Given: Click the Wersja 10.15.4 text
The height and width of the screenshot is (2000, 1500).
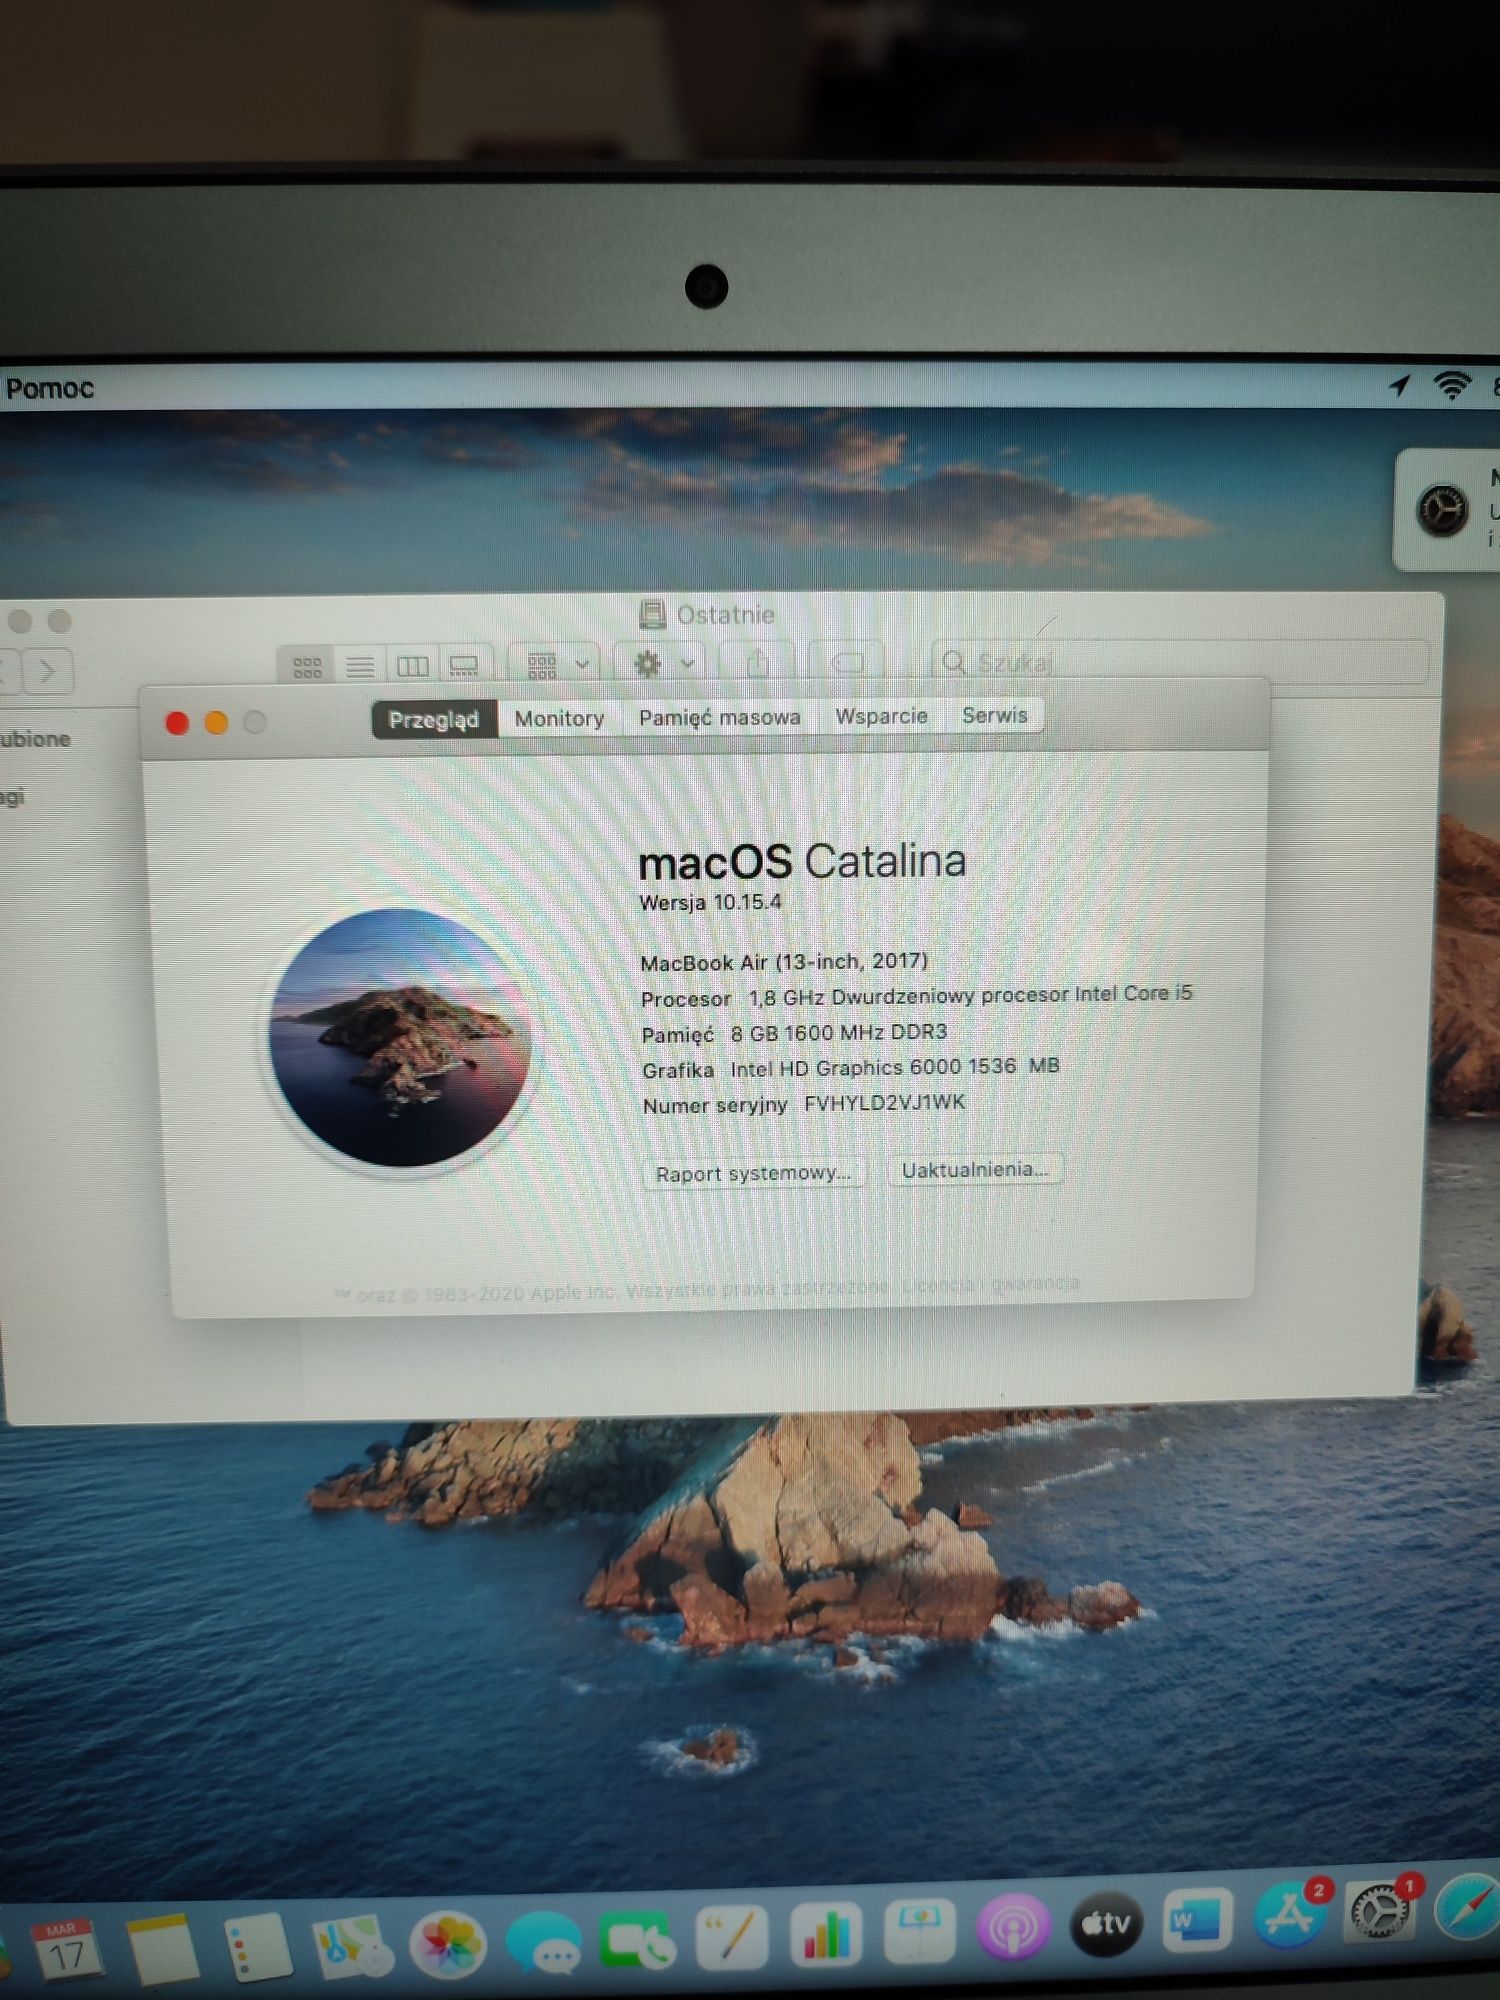Looking at the screenshot, I should [710, 902].
